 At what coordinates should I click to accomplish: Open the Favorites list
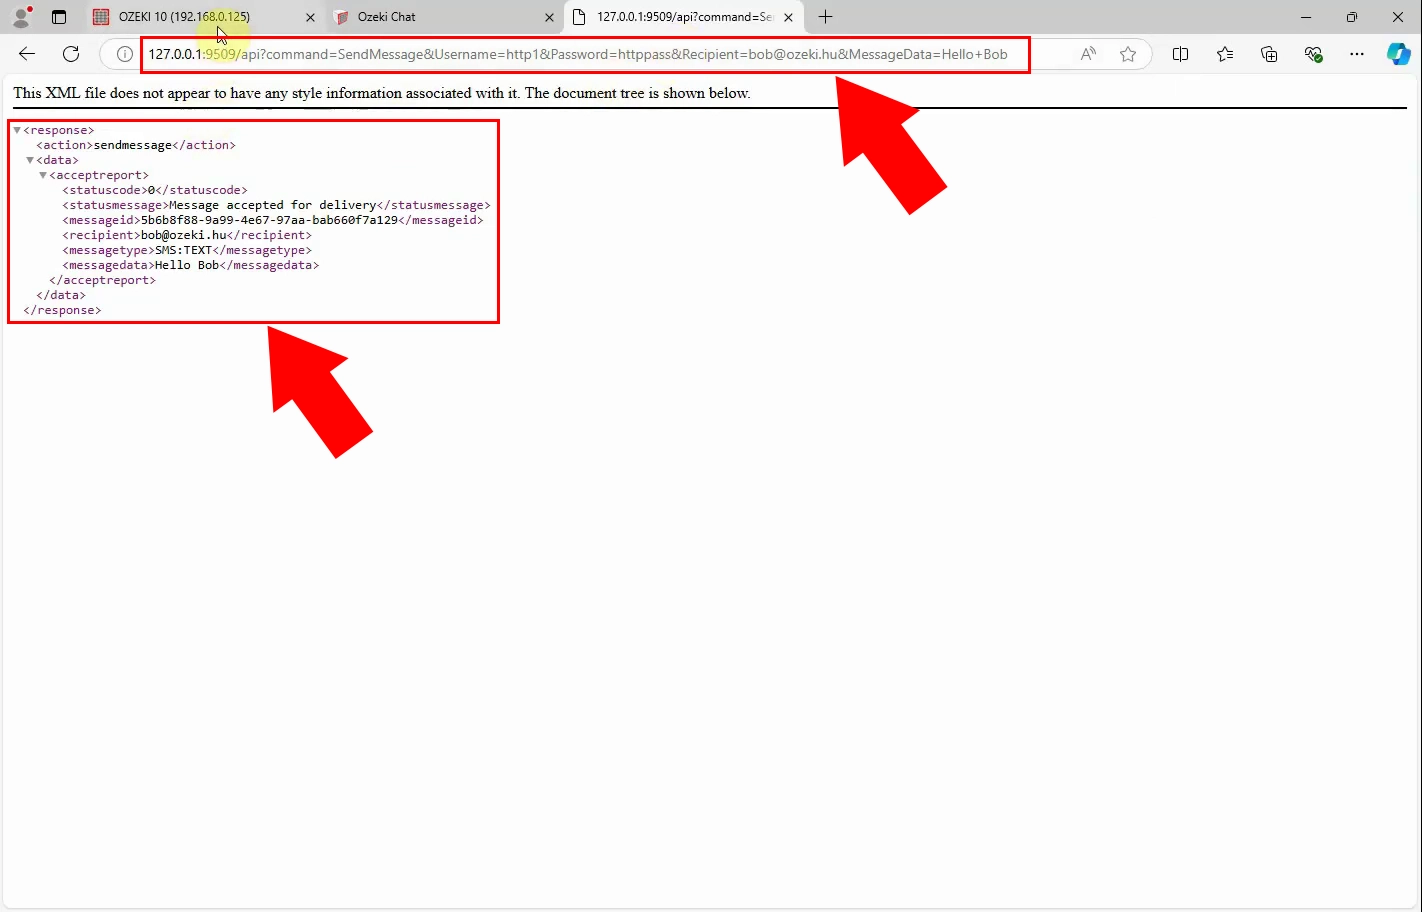click(1225, 54)
